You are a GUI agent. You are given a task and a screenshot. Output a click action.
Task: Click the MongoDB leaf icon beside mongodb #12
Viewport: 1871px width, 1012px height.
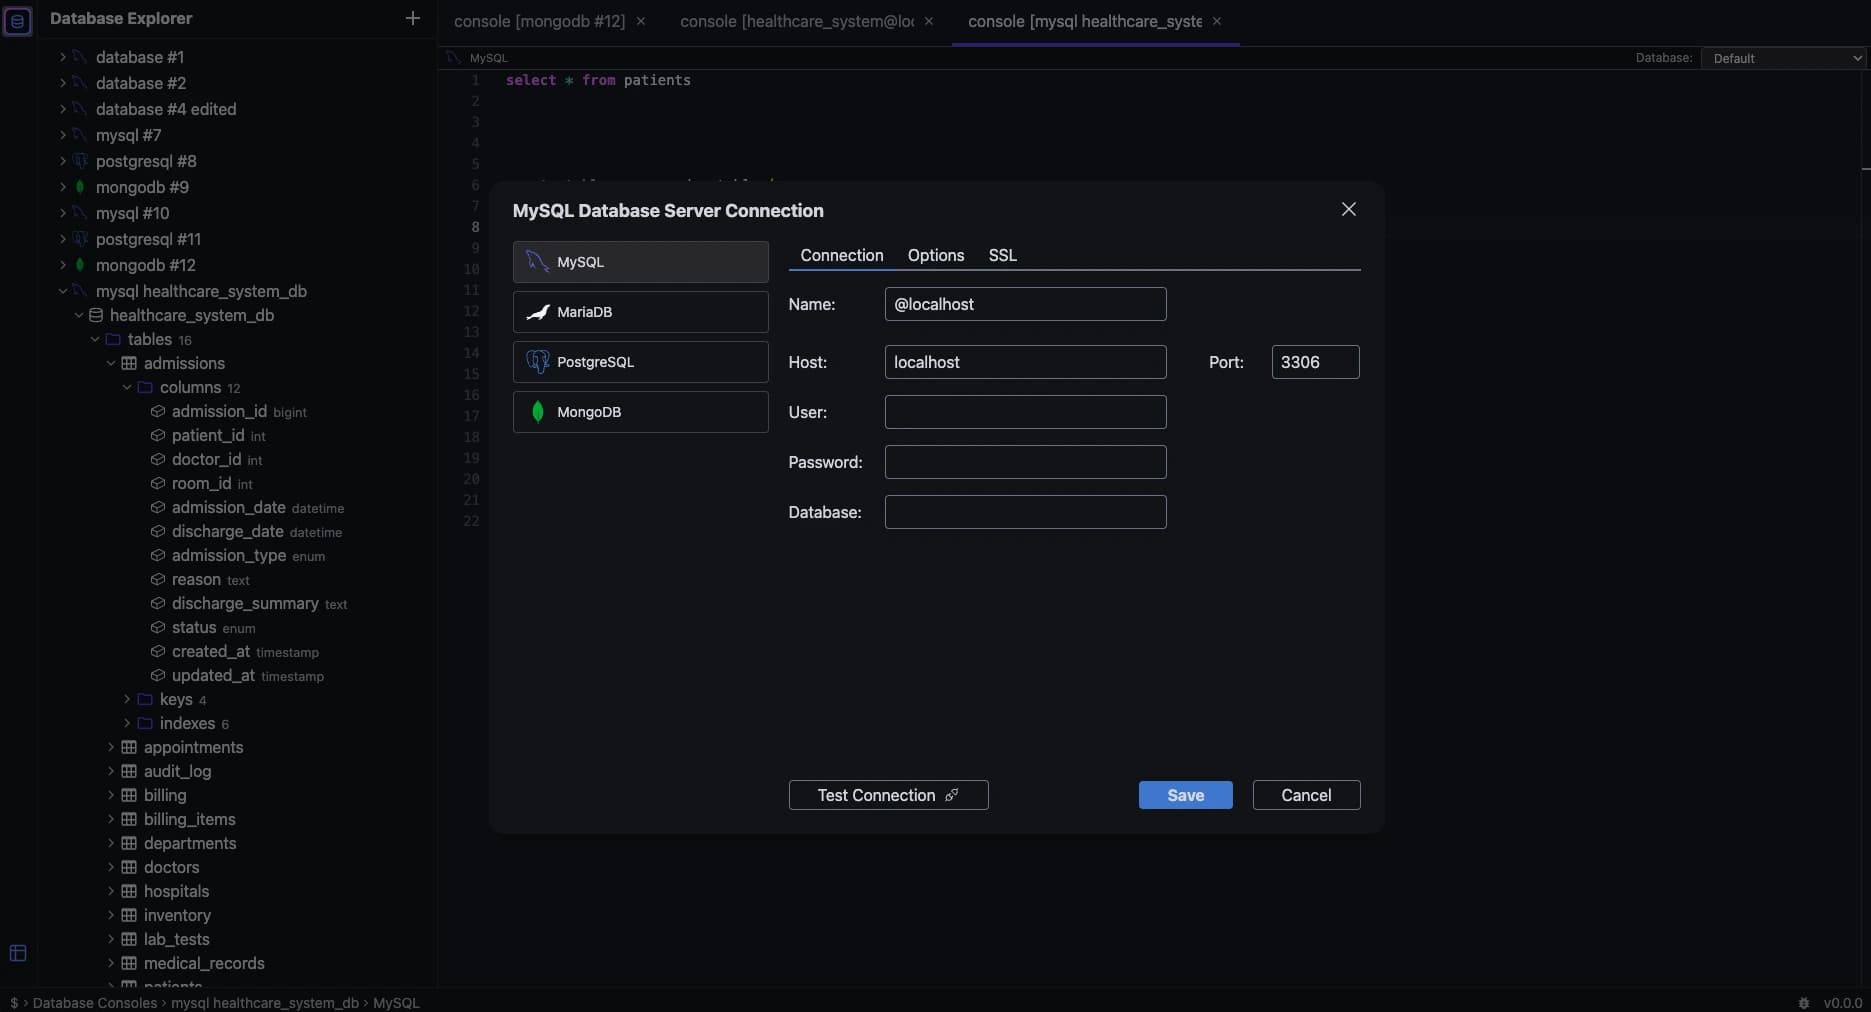pyautogui.click(x=82, y=265)
